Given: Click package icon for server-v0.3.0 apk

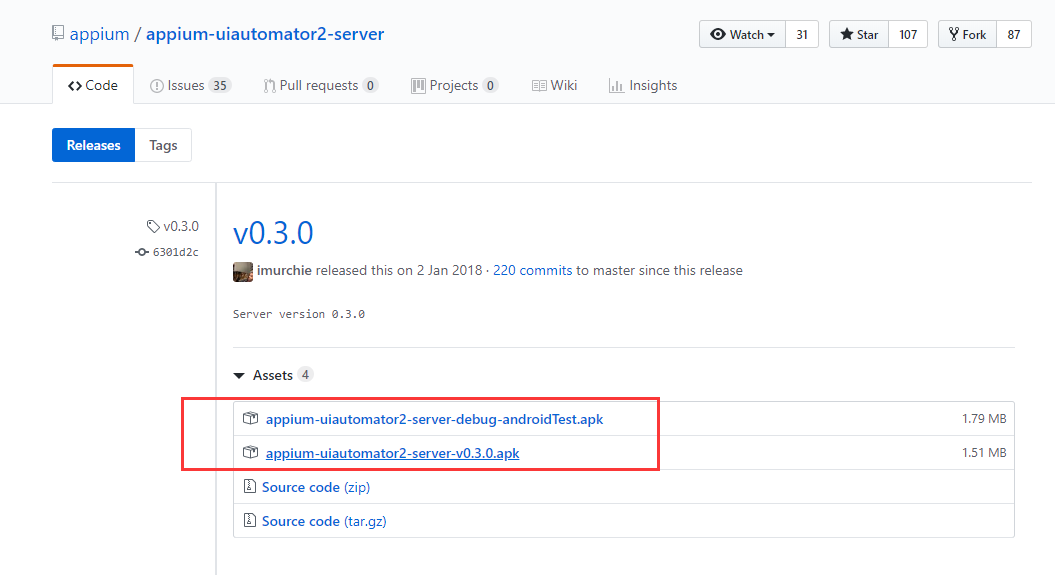Looking at the screenshot, I should [x=251, y=453].
